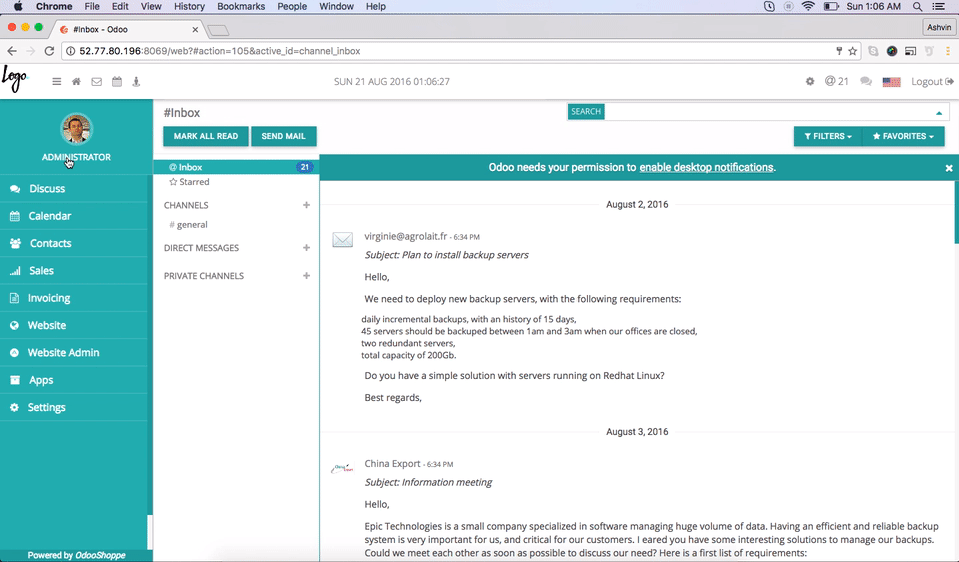Reload the page with refresh icon
Image resolution: width=959 pixels, height=562 pixels.
click(x=50, y=51)
